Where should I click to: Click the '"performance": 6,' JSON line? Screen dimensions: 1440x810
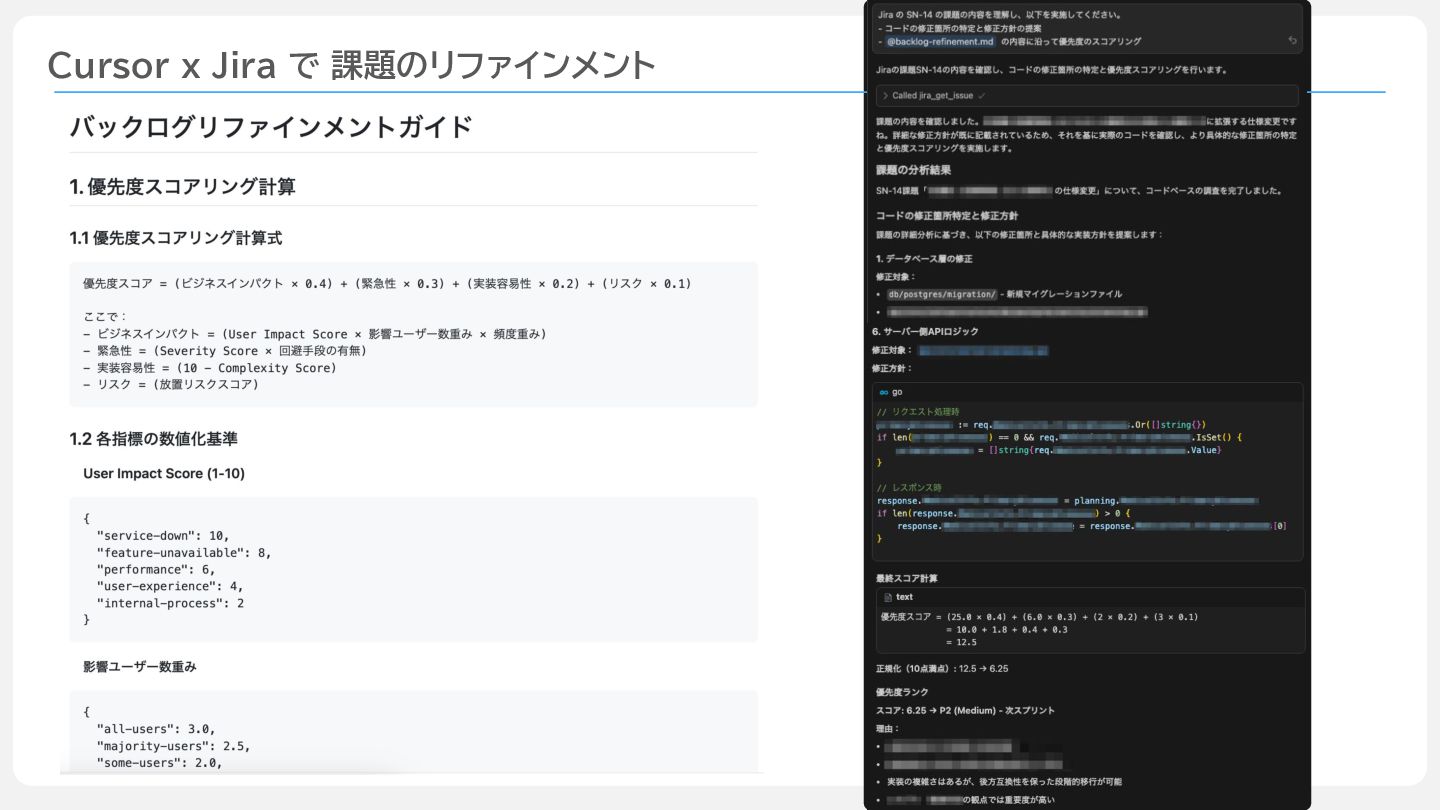click(155, 569)
